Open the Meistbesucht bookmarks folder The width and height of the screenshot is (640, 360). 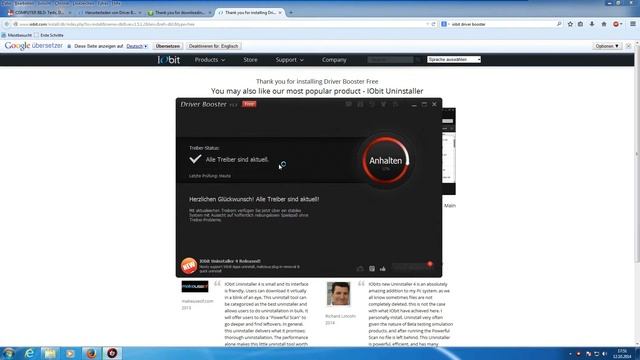click(16, 35)
